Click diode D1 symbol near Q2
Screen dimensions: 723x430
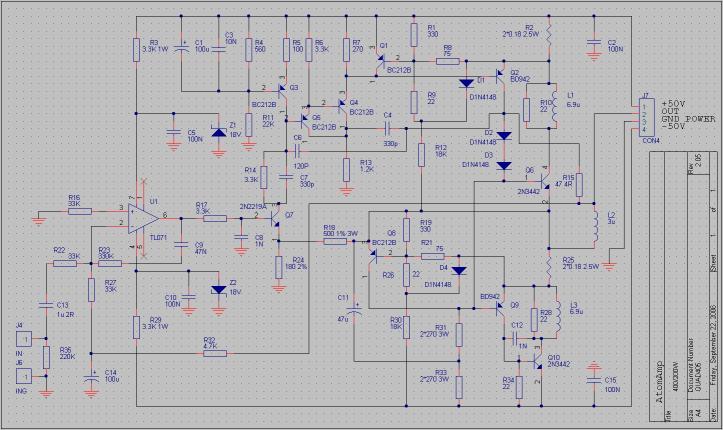(x=467, y=83)
